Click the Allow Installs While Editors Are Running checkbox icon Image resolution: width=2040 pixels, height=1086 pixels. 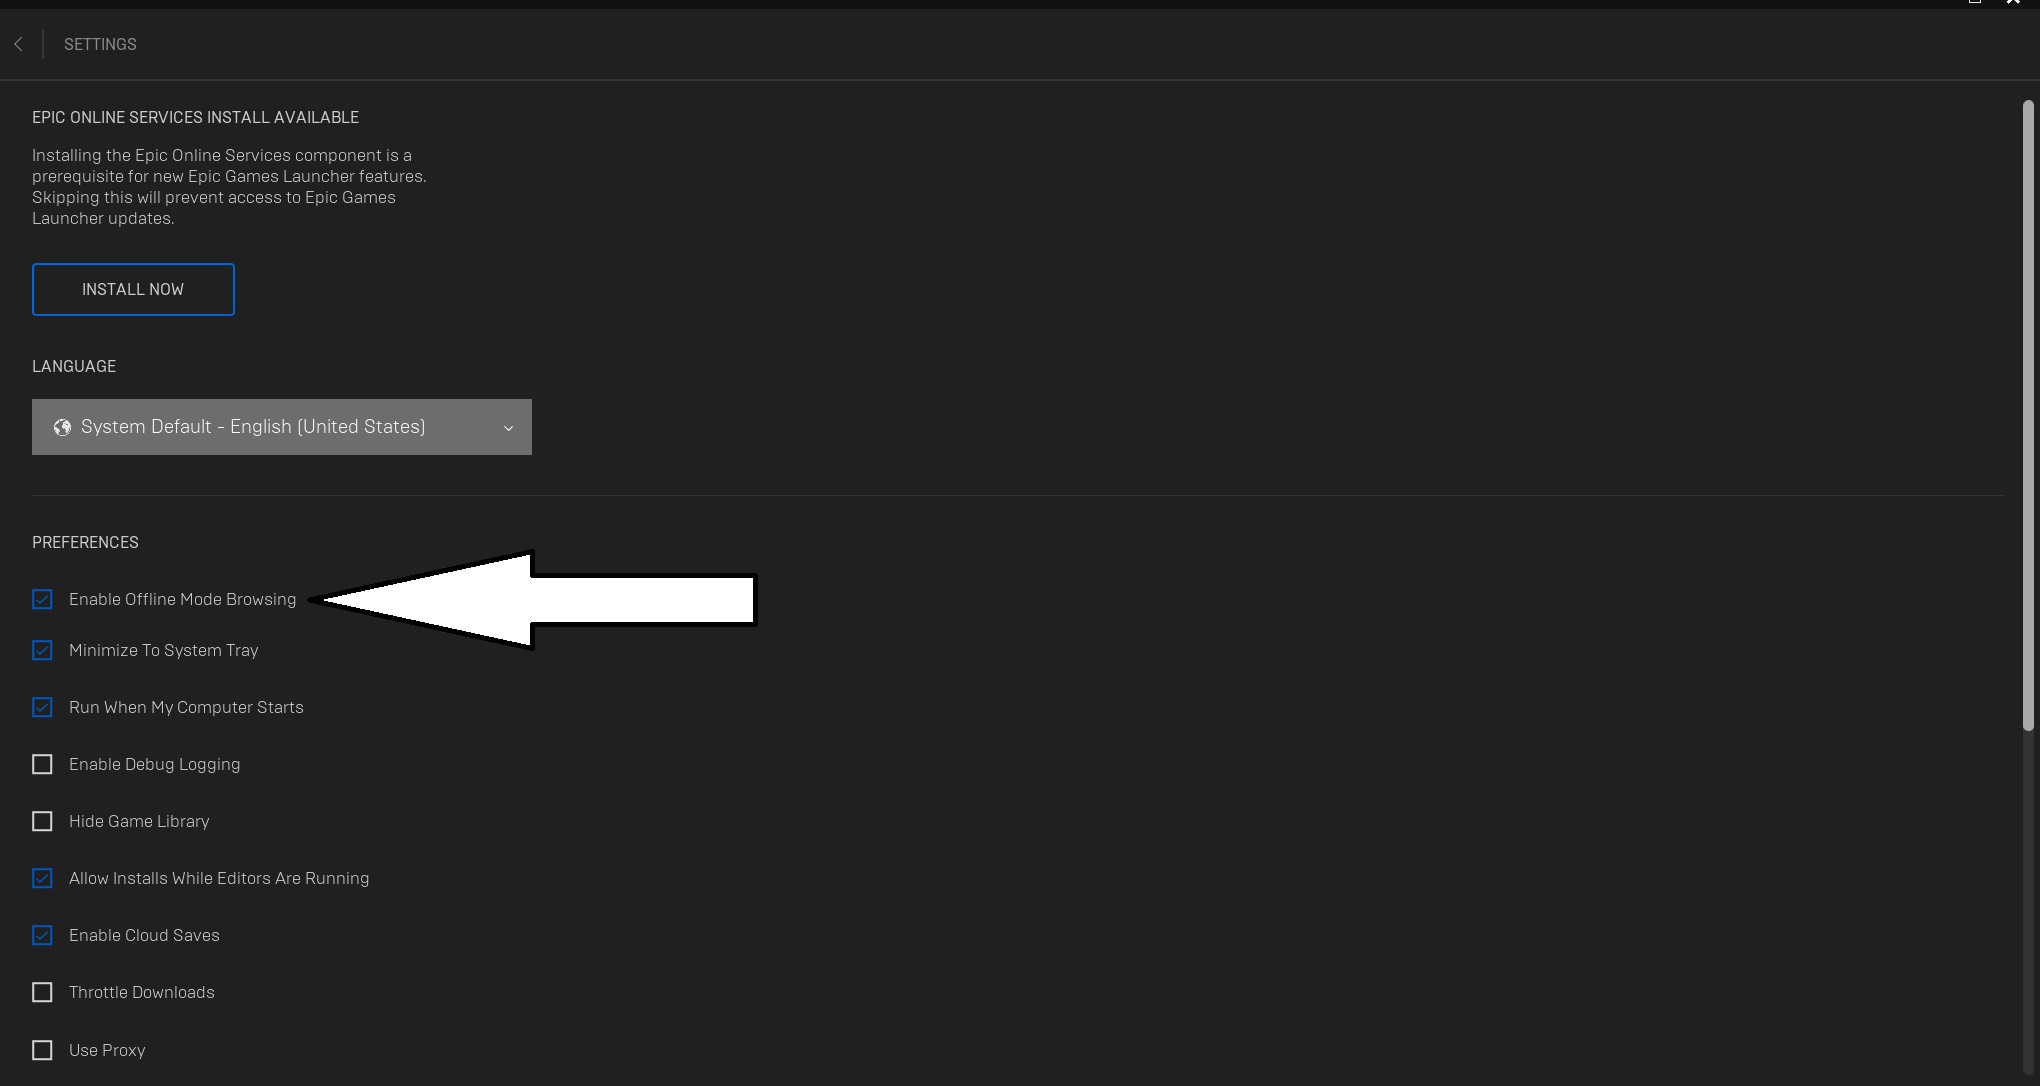(42, 878)
